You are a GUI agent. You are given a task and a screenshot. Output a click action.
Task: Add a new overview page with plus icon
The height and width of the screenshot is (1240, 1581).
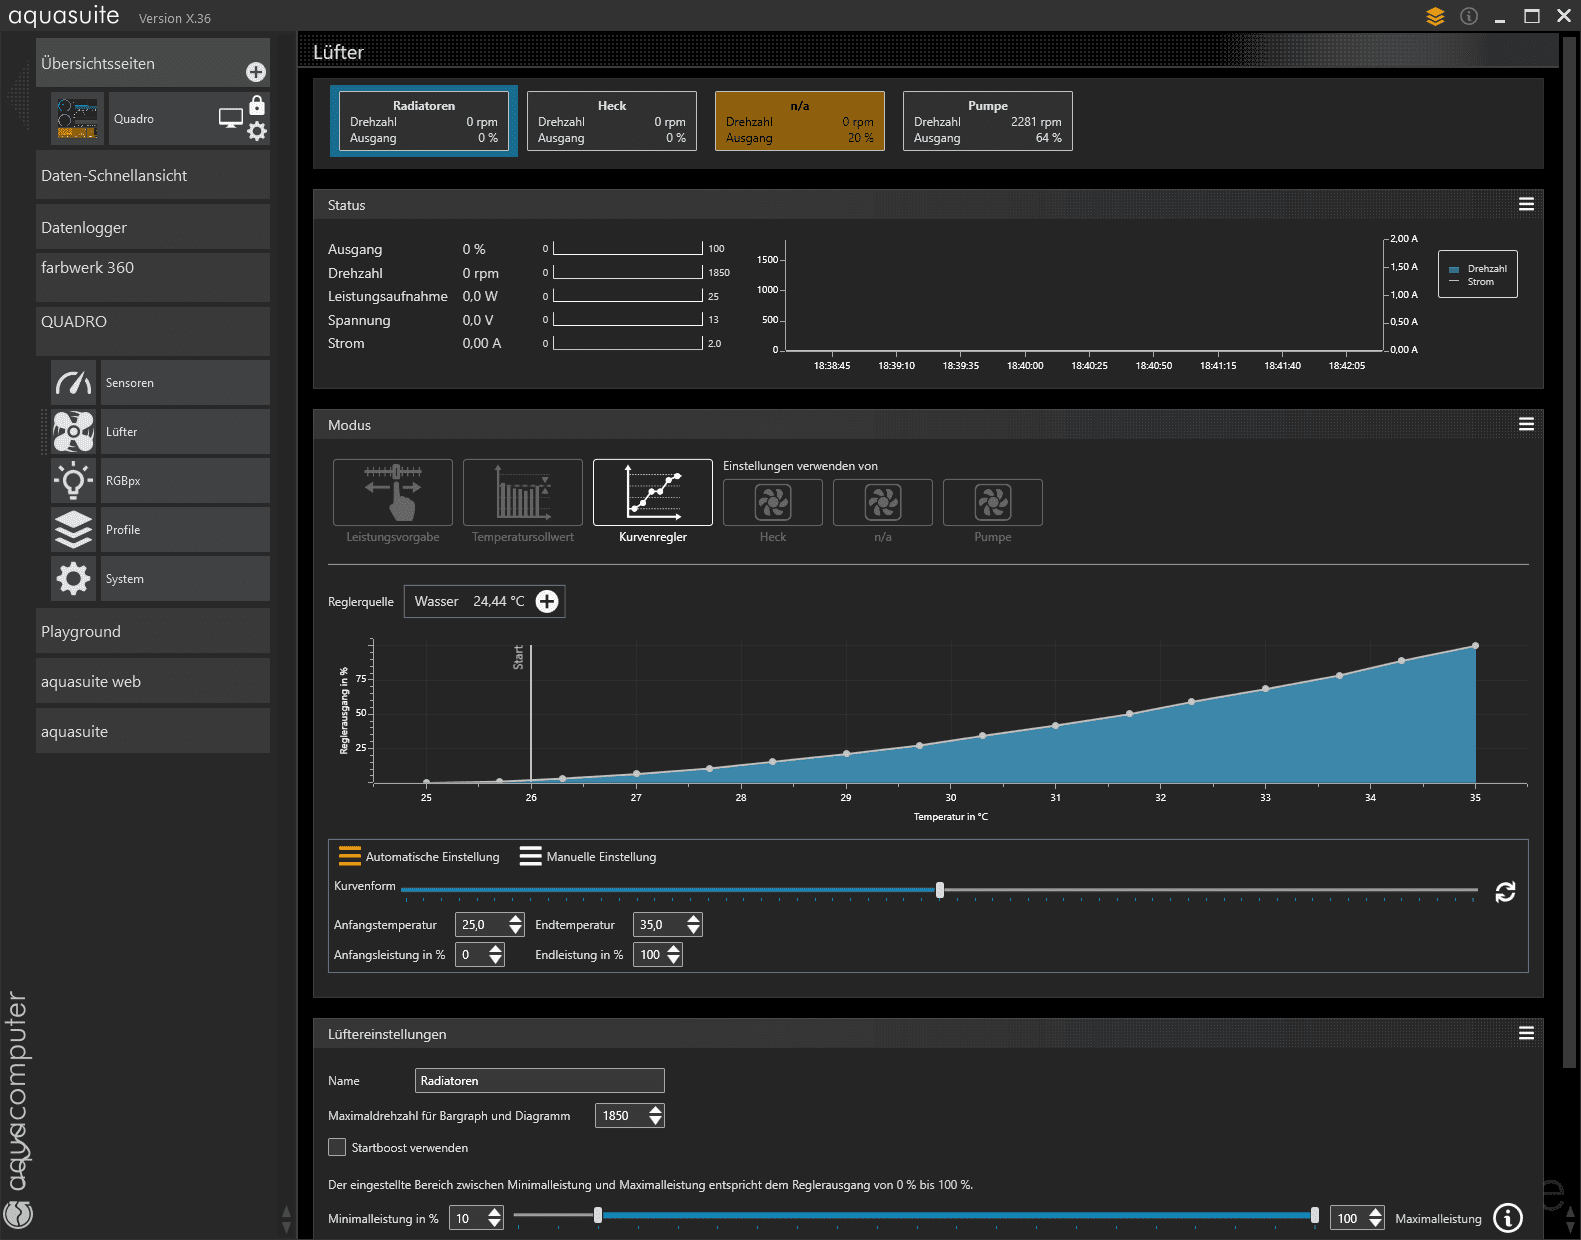pos(256,72)
